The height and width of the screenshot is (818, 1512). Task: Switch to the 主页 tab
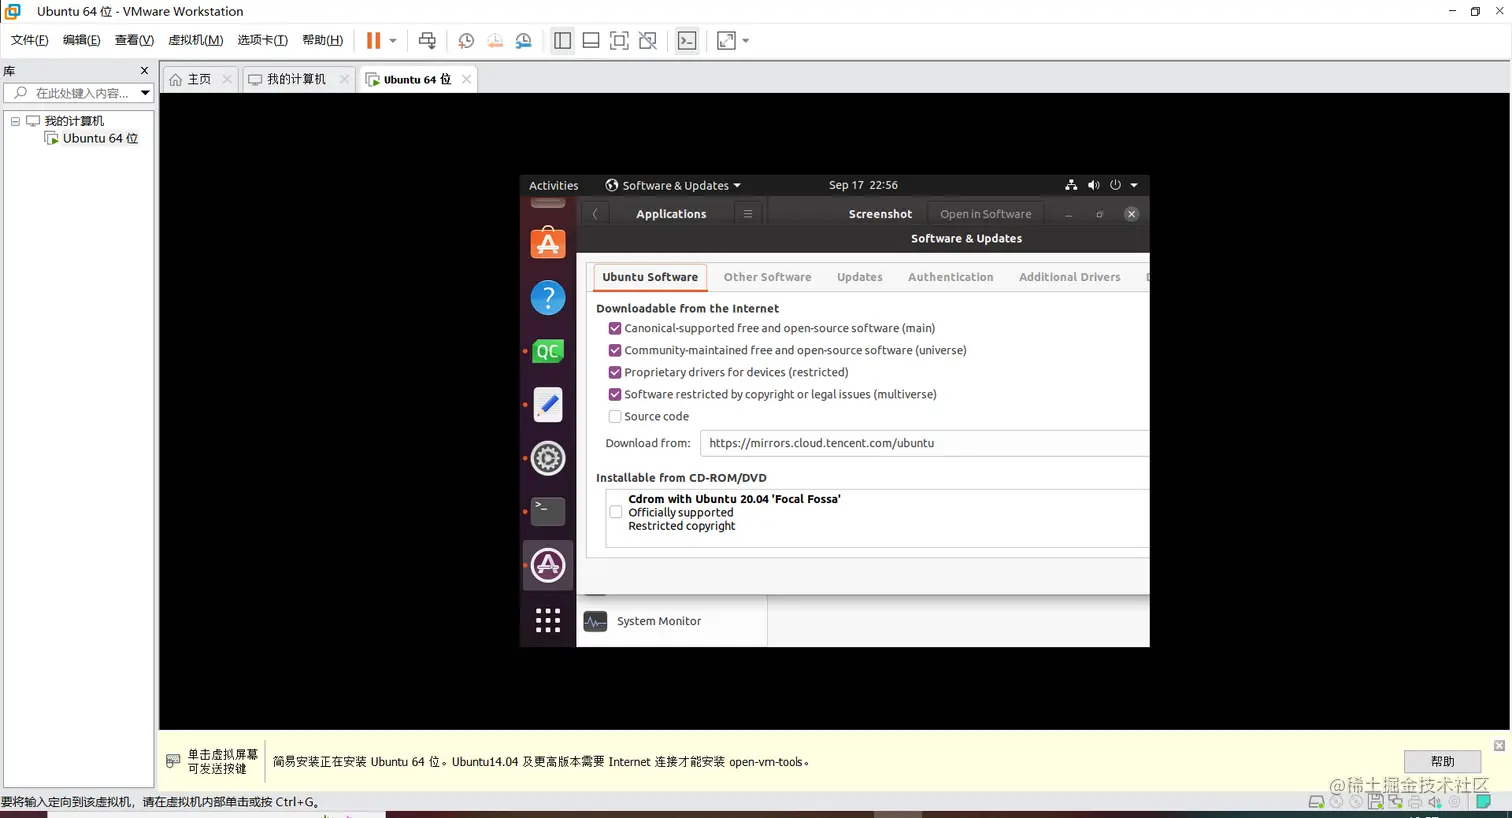pos(200,79)
